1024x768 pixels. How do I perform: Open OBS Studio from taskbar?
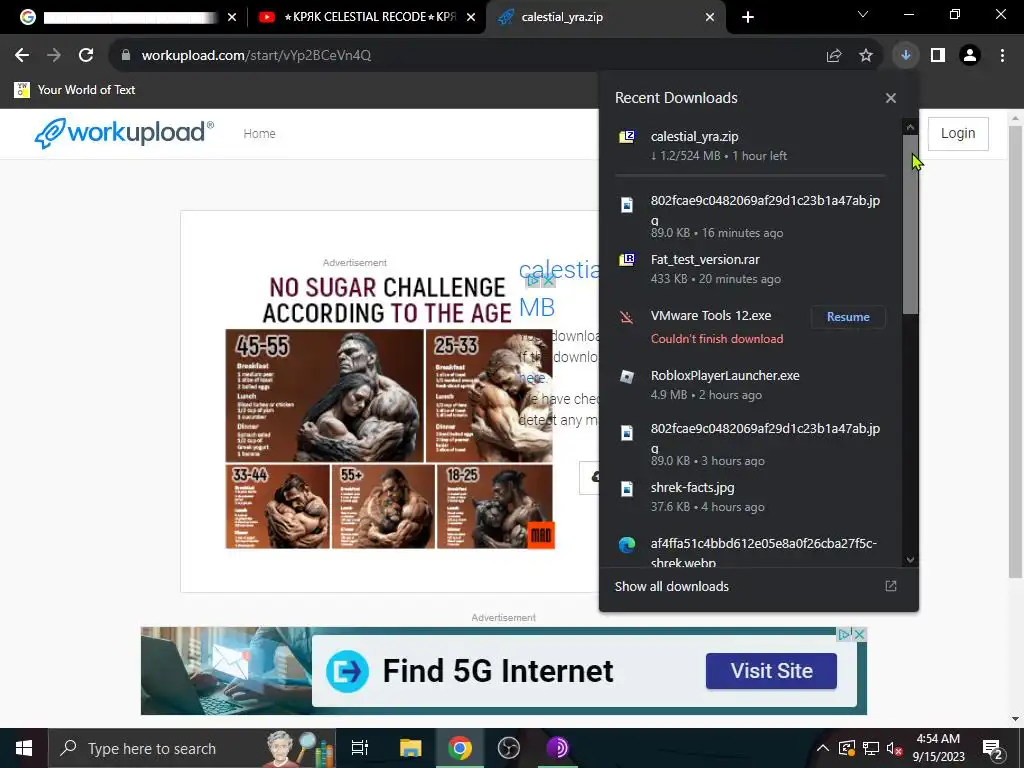509,748
